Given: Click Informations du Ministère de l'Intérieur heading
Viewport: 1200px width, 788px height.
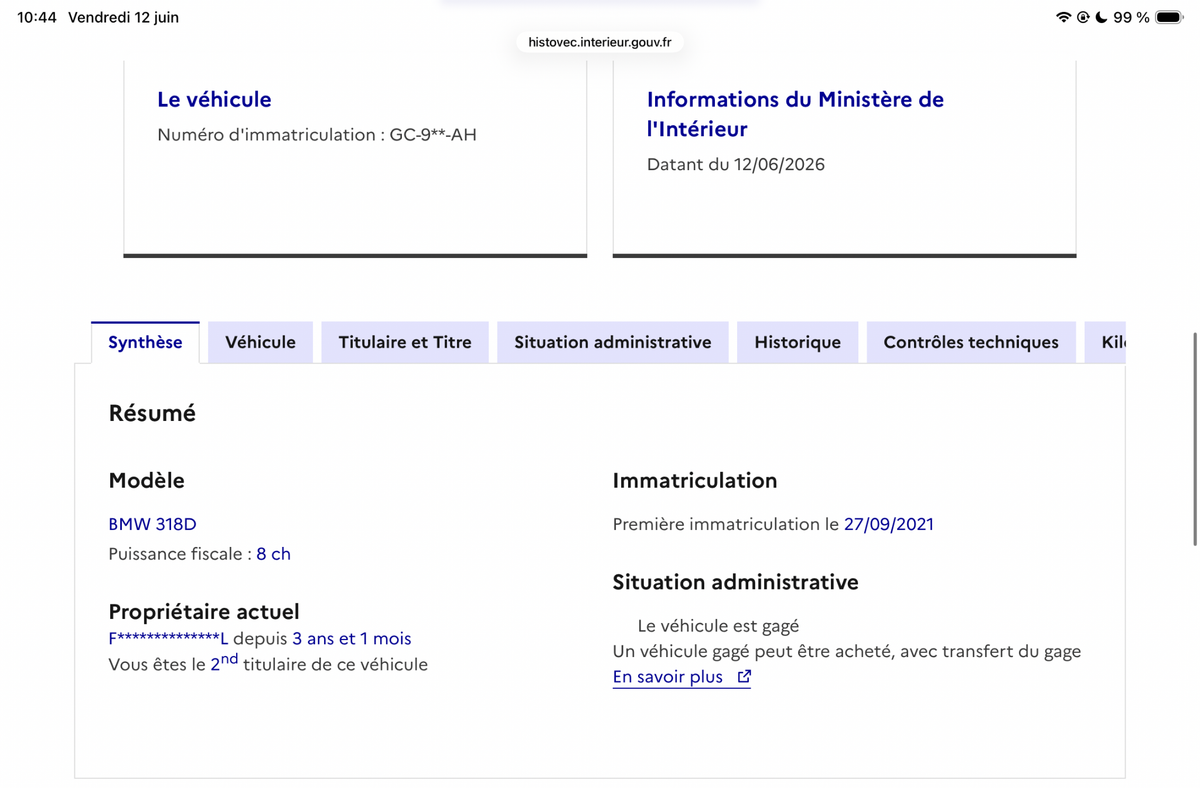Looking at the screenshot, I should pos(795,114).
